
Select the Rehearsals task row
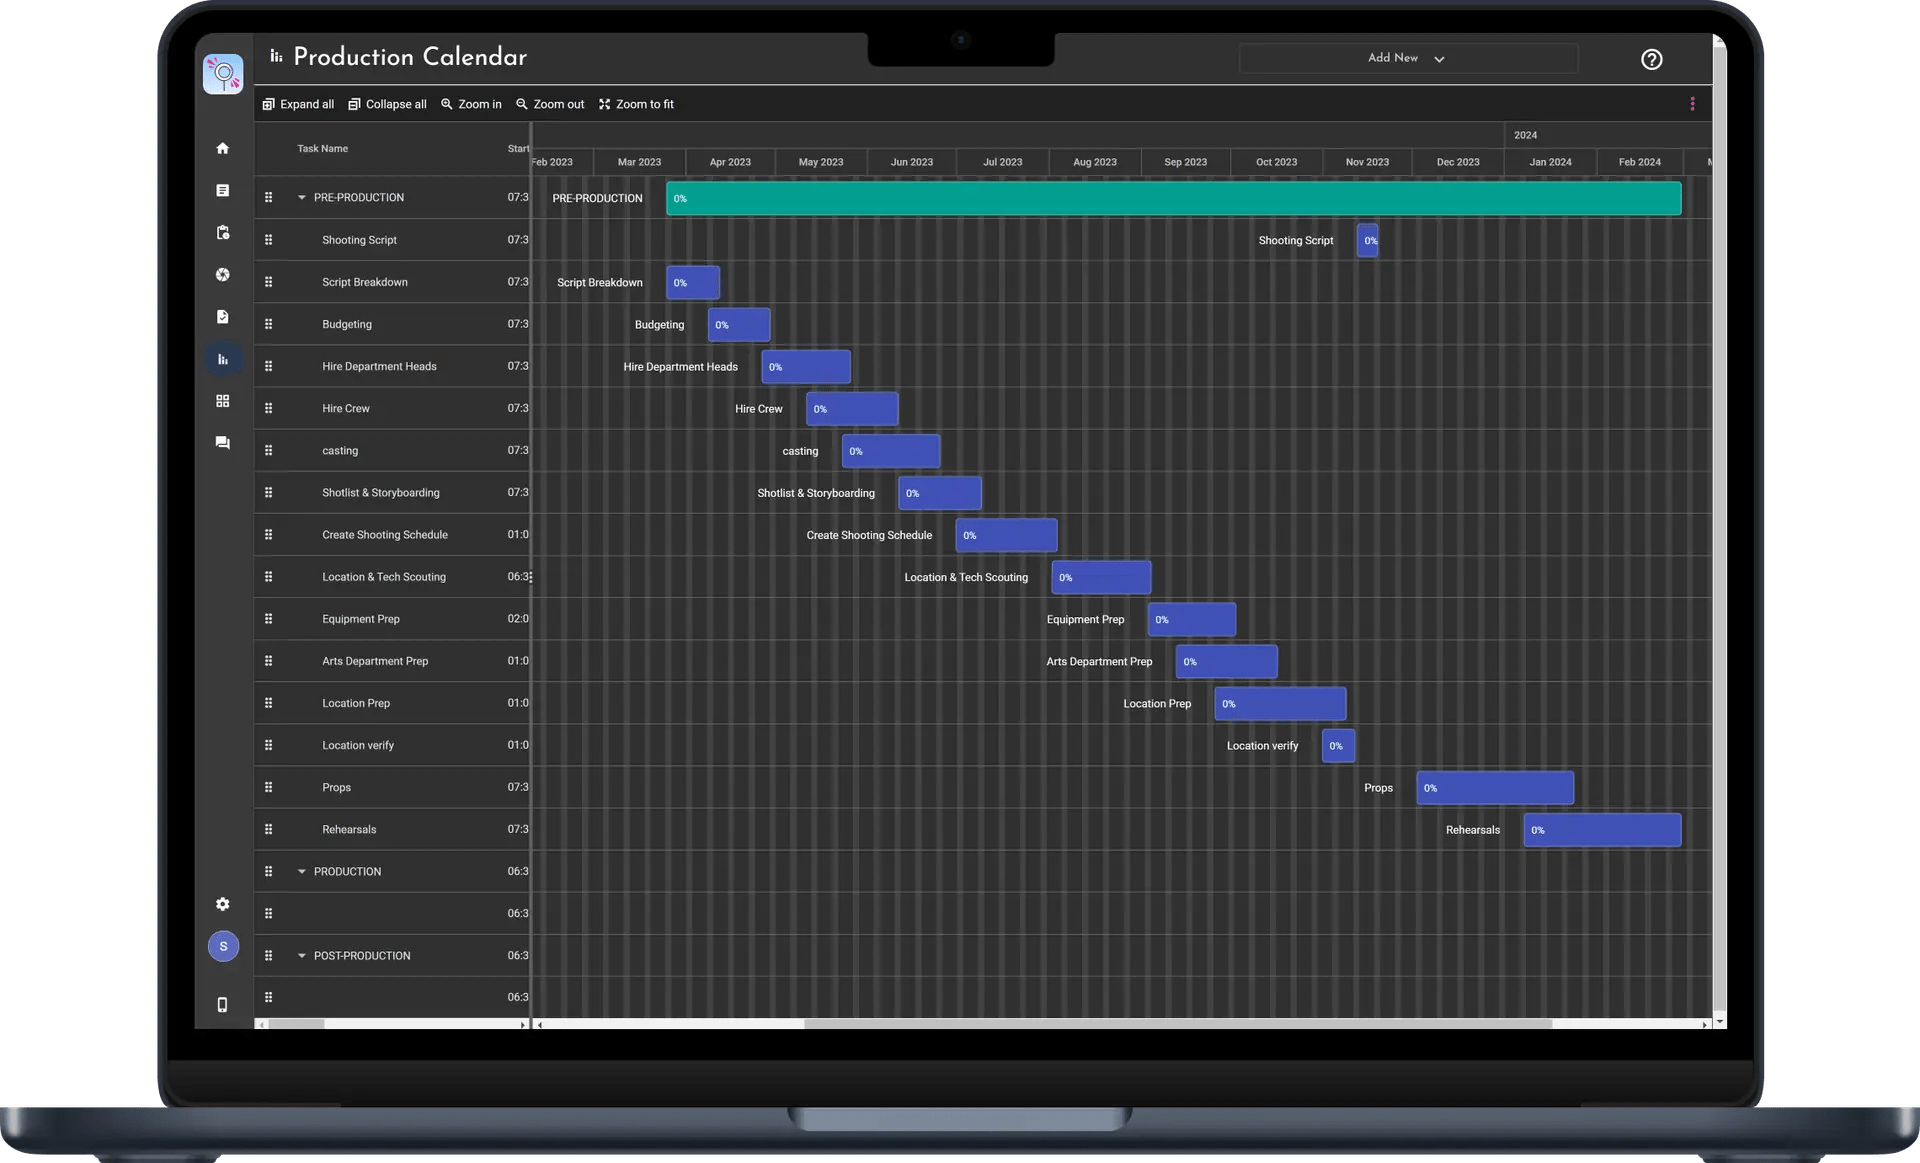349,830
